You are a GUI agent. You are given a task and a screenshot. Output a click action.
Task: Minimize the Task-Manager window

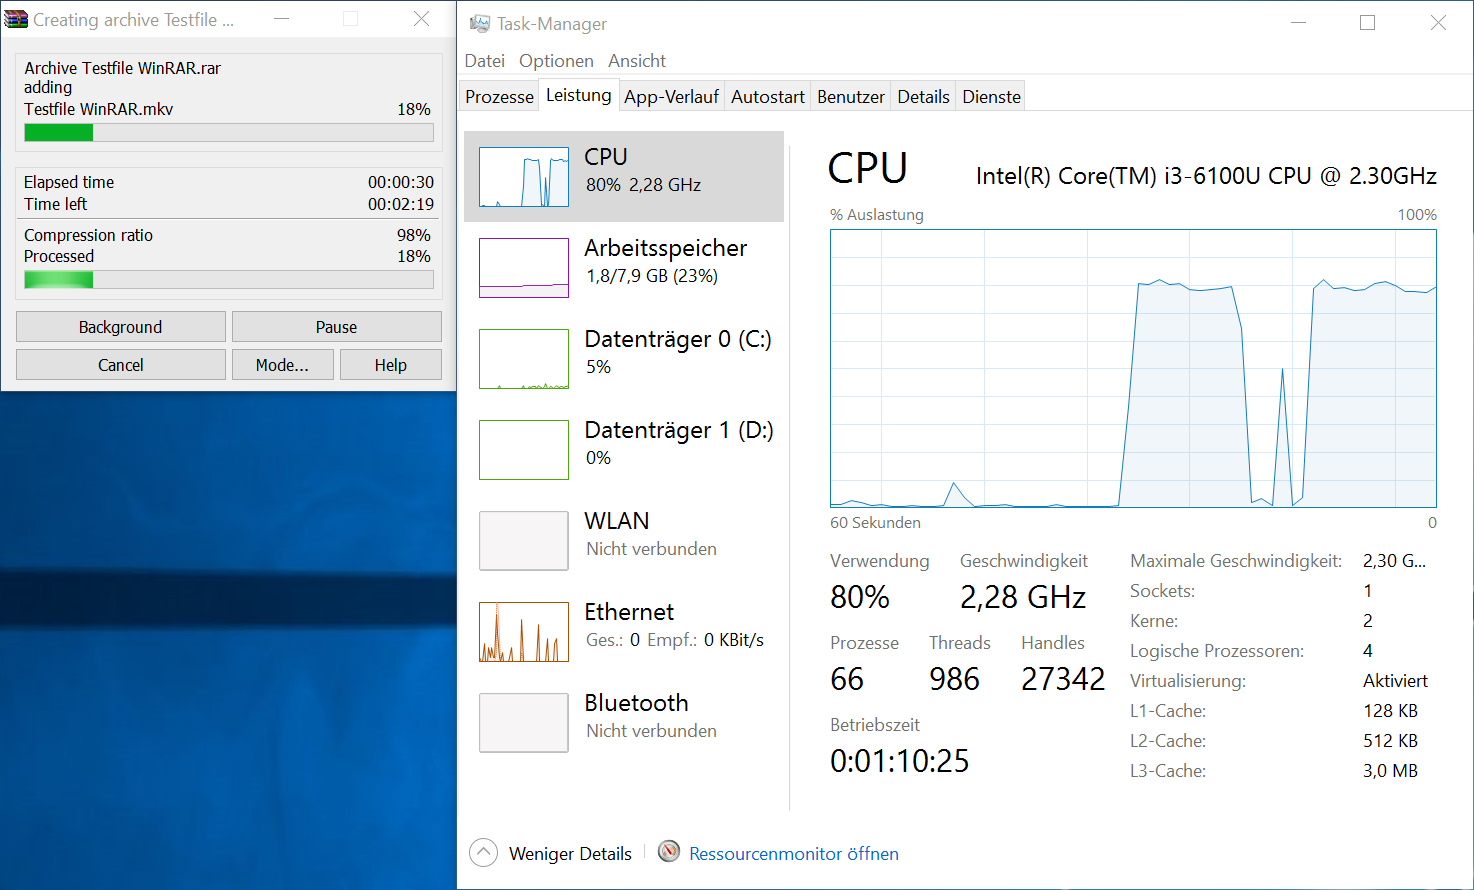(1299, 23)
